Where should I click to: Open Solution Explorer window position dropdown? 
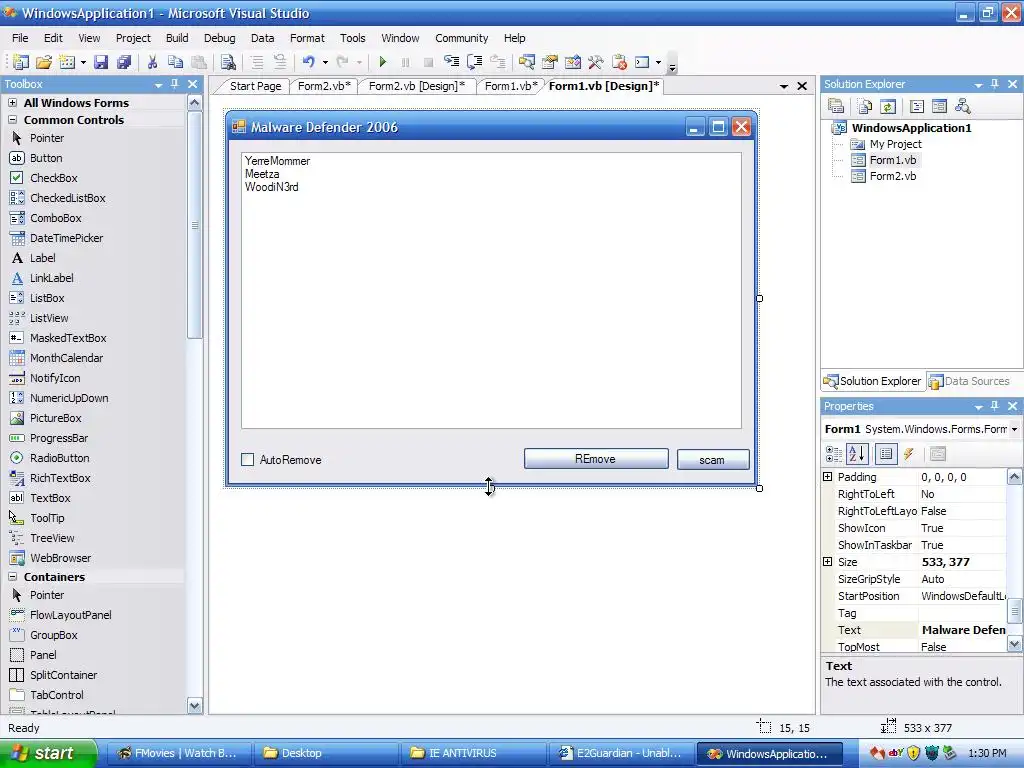click(978, 84)
